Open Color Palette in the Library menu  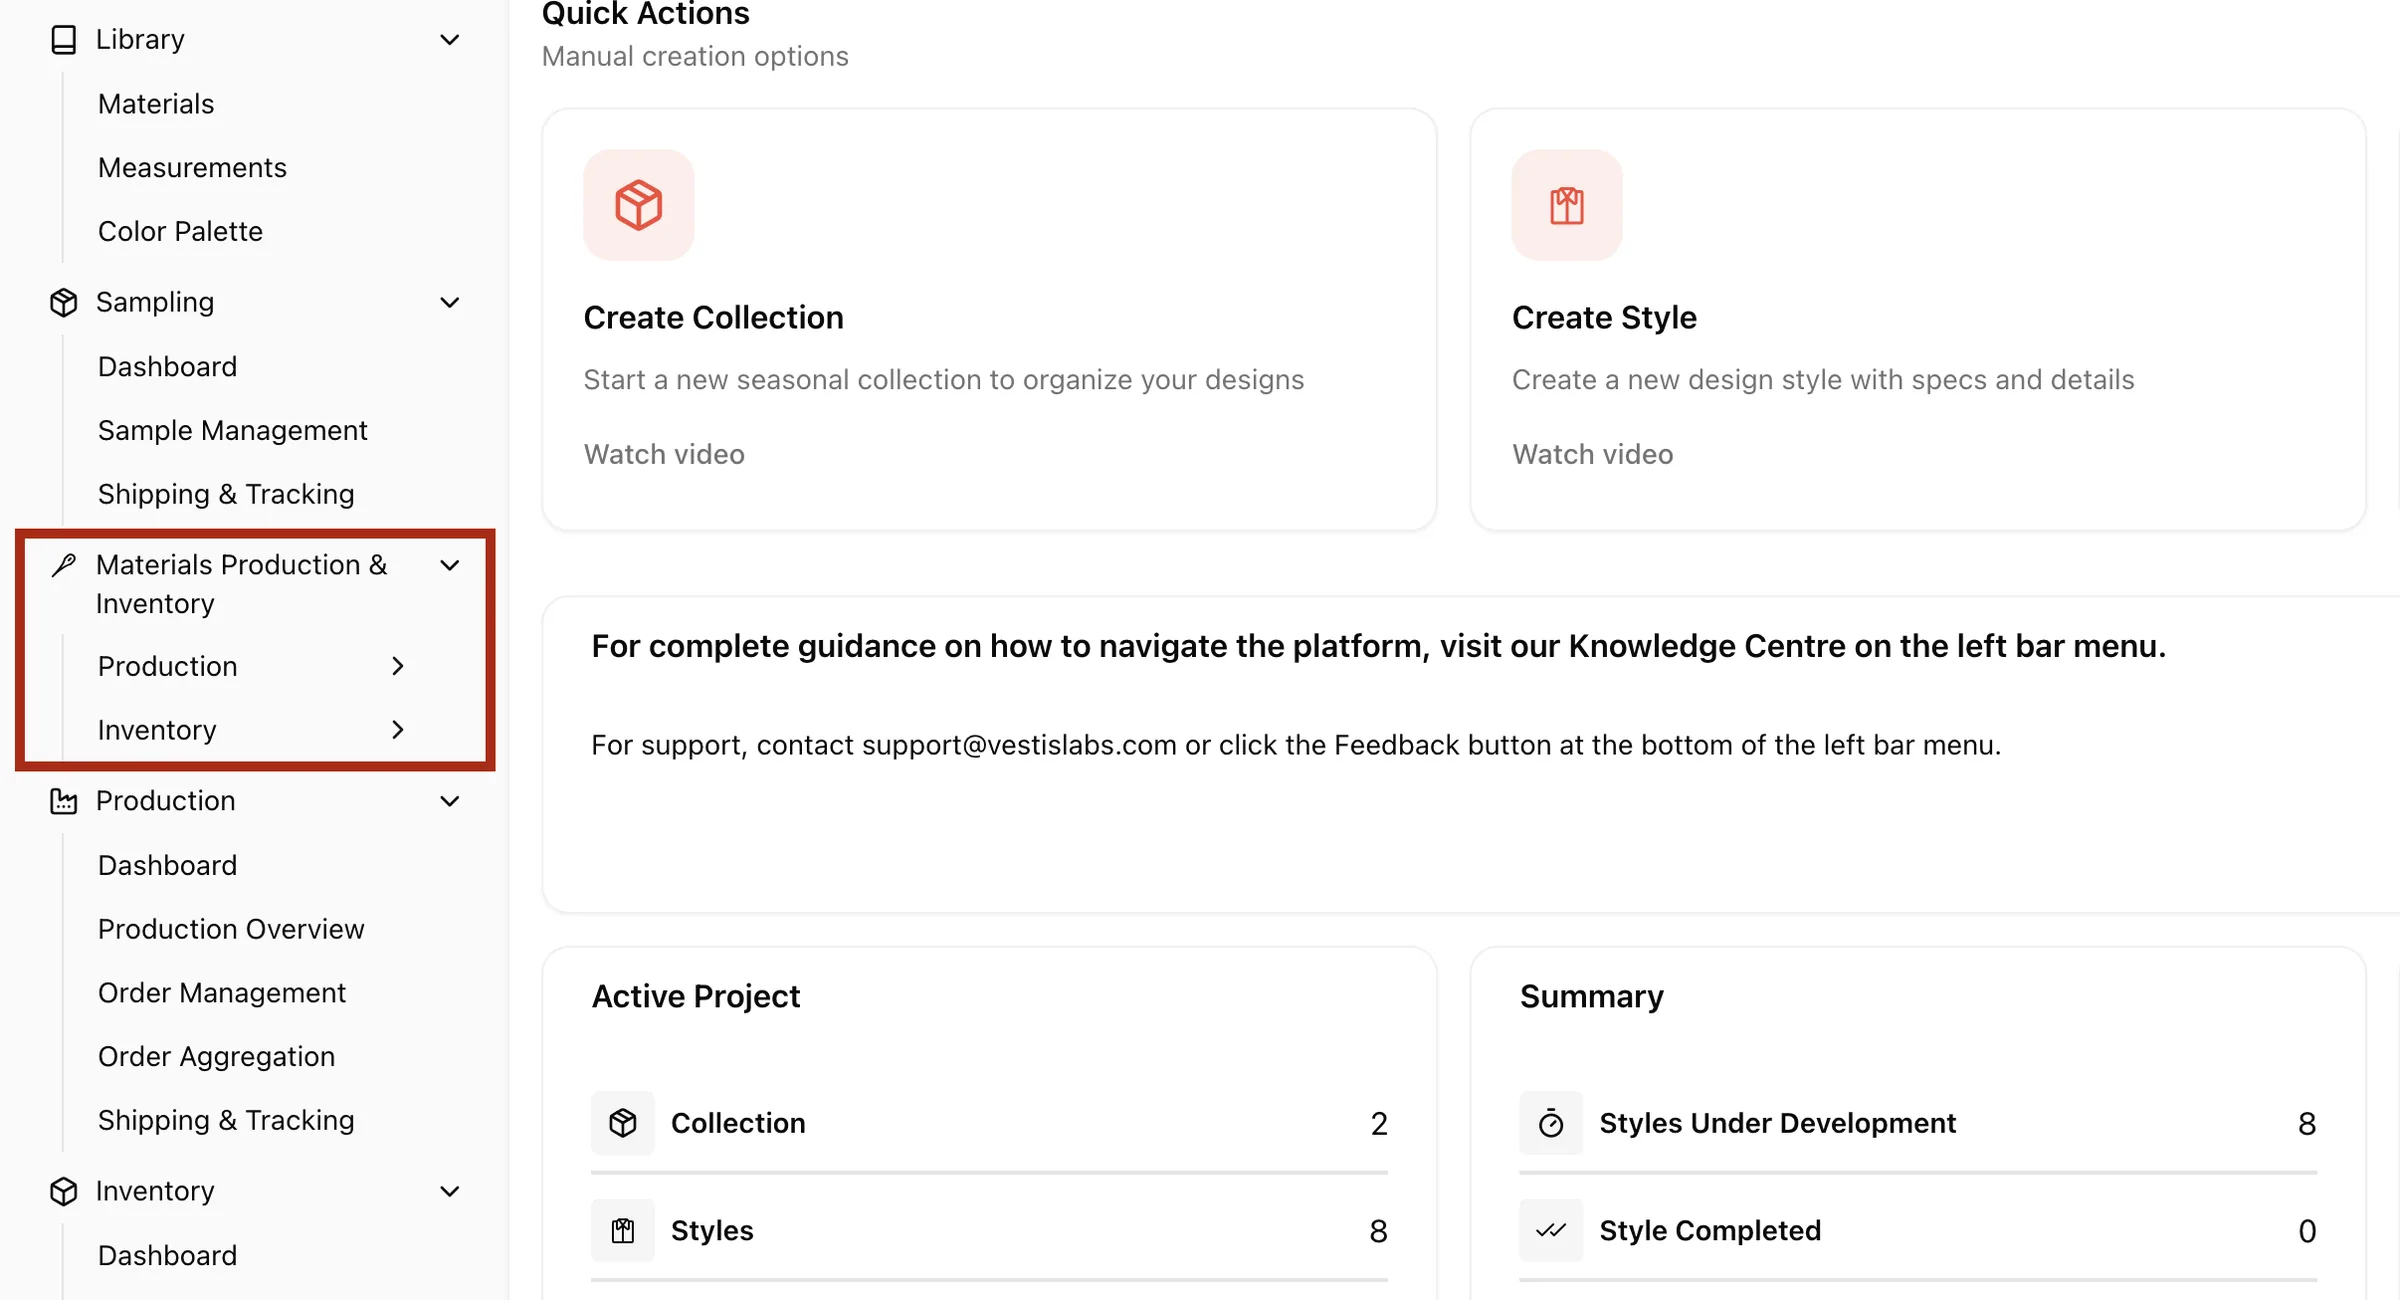point(180,231)
